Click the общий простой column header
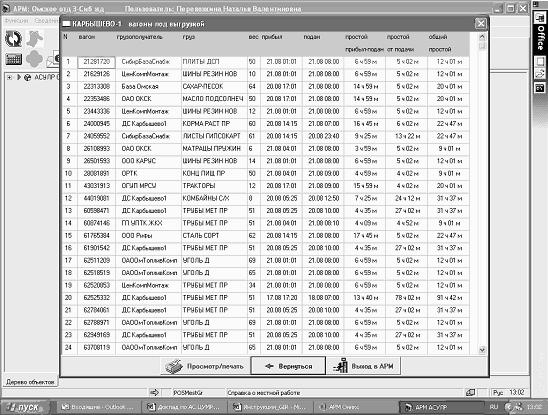This screenshot has width=548, height=415. [440, 43]
